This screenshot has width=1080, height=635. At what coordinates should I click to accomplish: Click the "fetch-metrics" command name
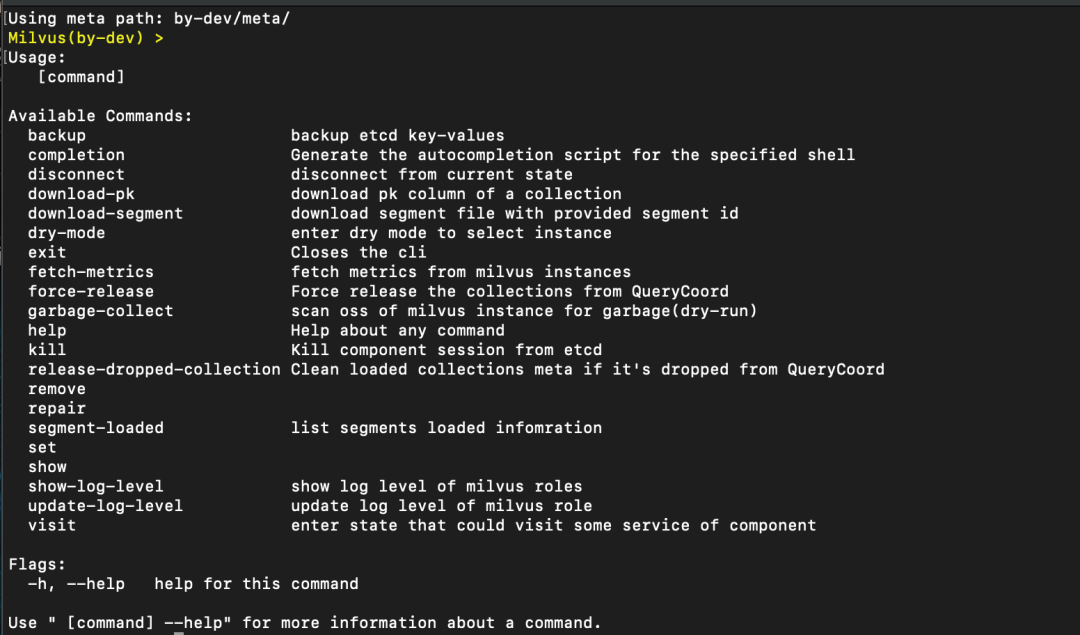(x=91, y=272)
